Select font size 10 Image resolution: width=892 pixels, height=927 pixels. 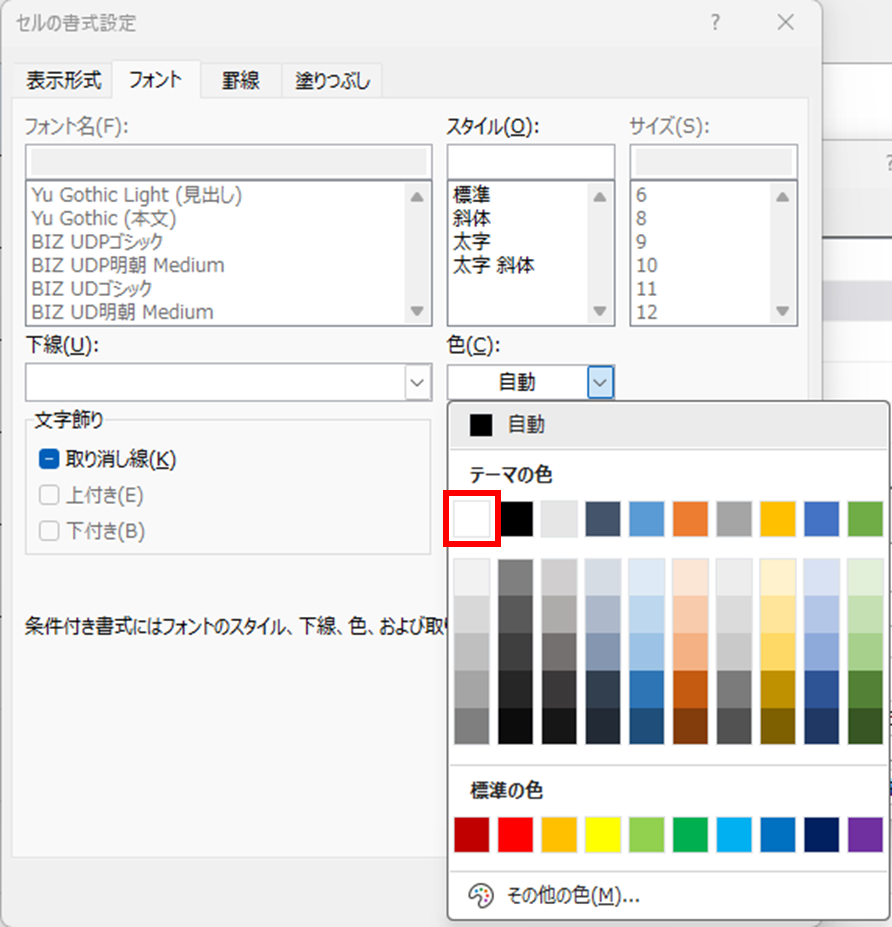tap(647, 265)
